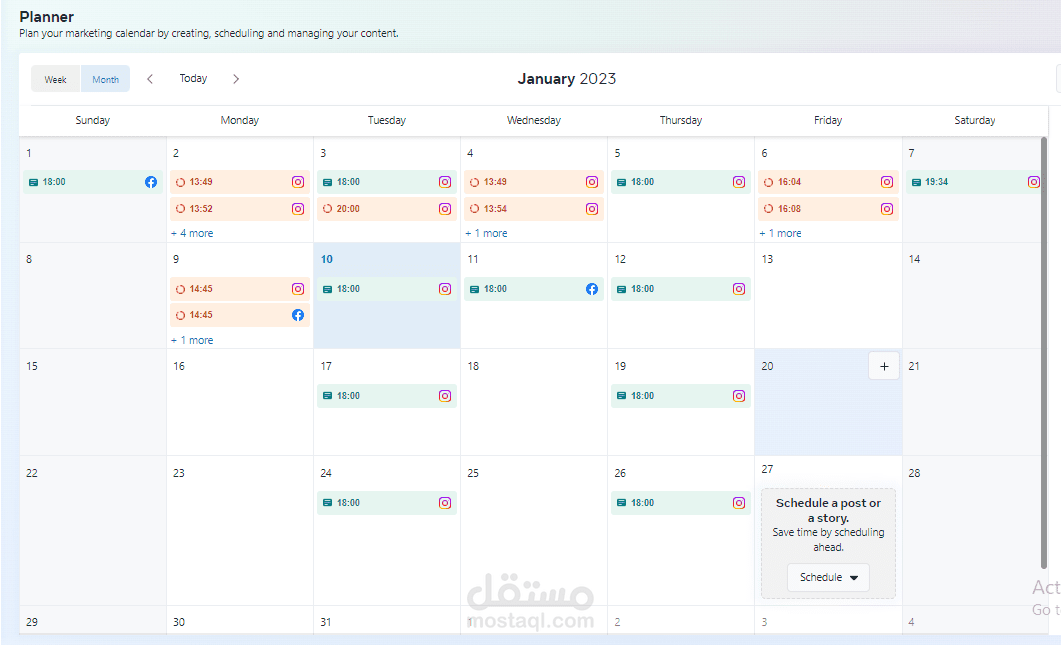Click the pending clock icon on 20:00 post

pos(328,208)
